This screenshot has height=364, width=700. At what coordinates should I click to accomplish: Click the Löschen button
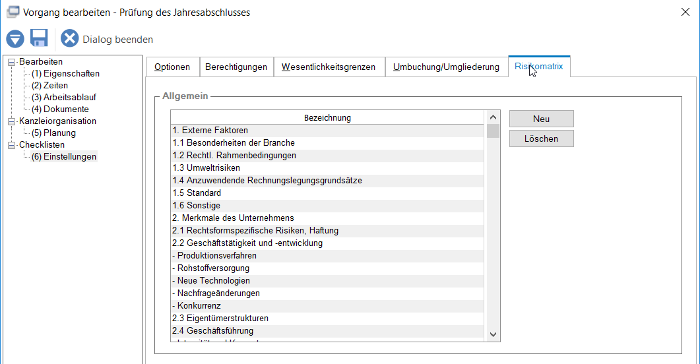click(542, 139)
